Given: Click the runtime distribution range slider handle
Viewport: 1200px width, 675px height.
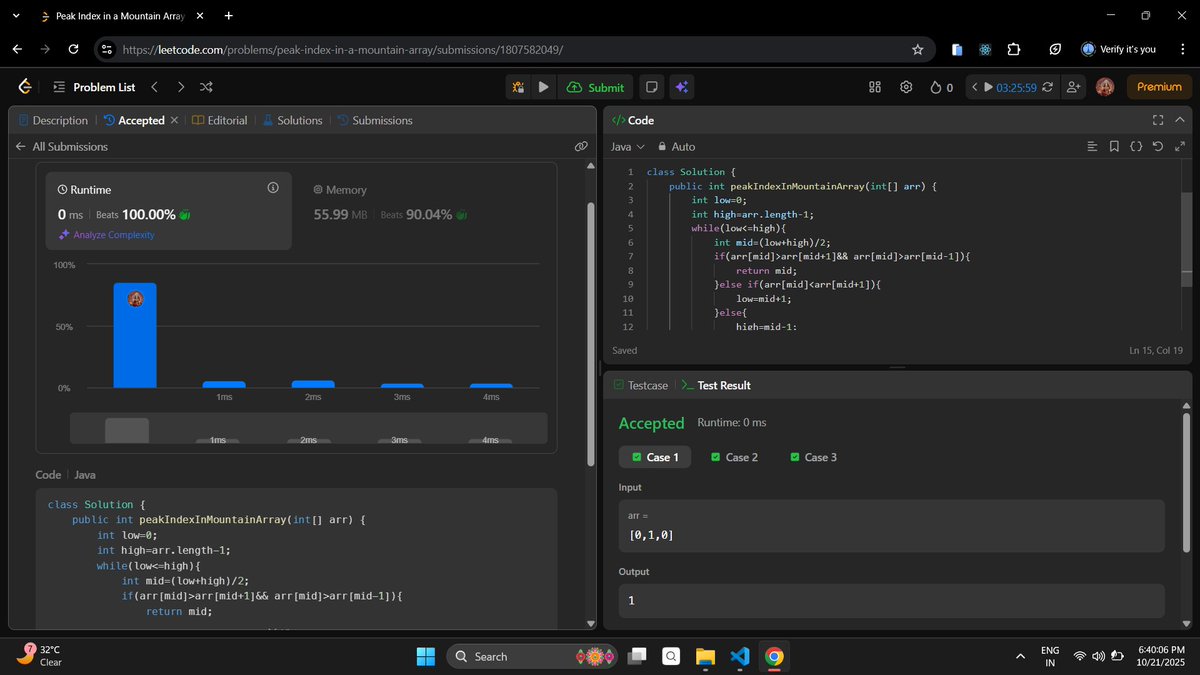Looking at the screenshot, I should pyautogui.click(x=127, y=430).
